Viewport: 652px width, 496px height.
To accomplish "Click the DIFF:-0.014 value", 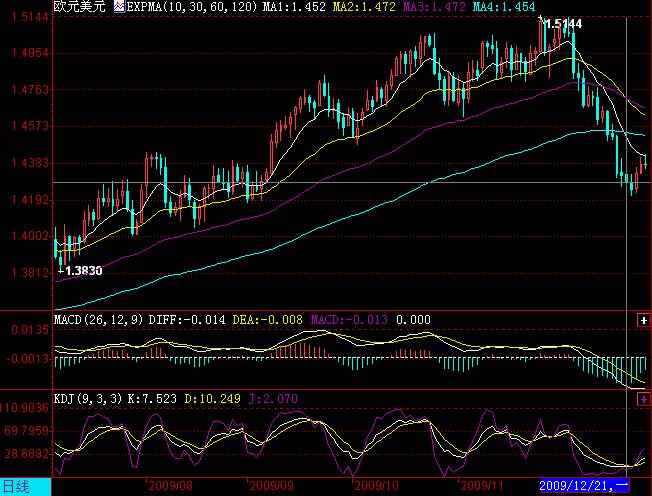I will pos(187,320).
